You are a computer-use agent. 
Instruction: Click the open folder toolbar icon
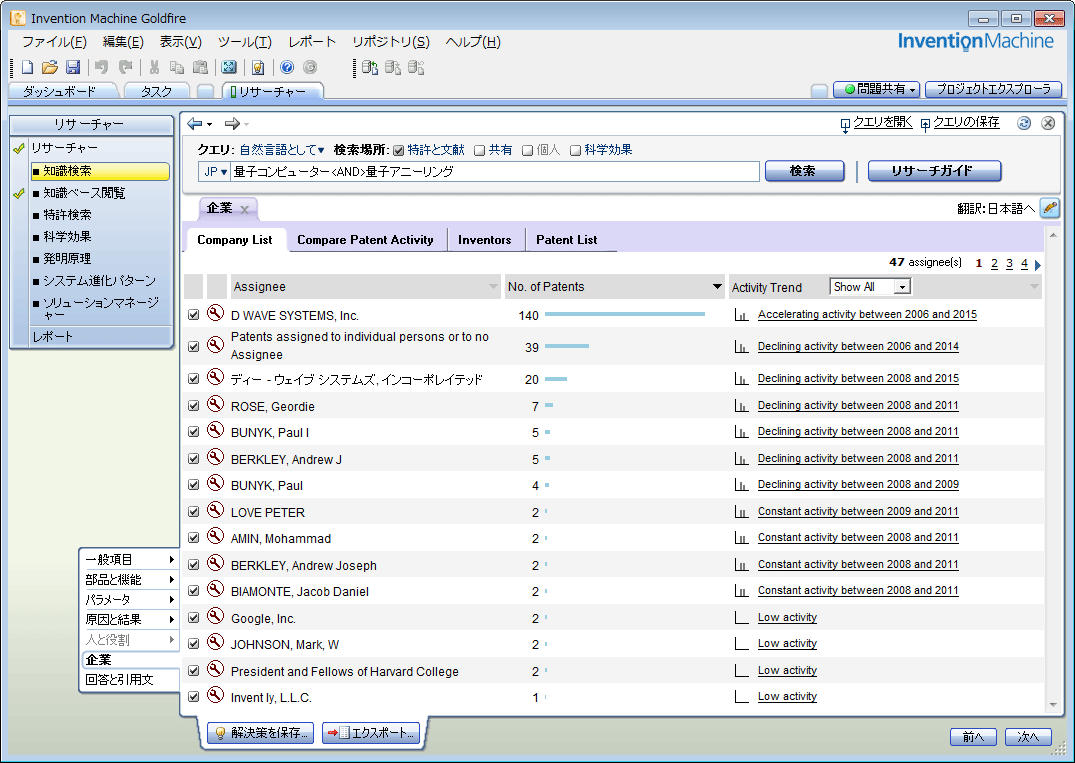(49, 67)
